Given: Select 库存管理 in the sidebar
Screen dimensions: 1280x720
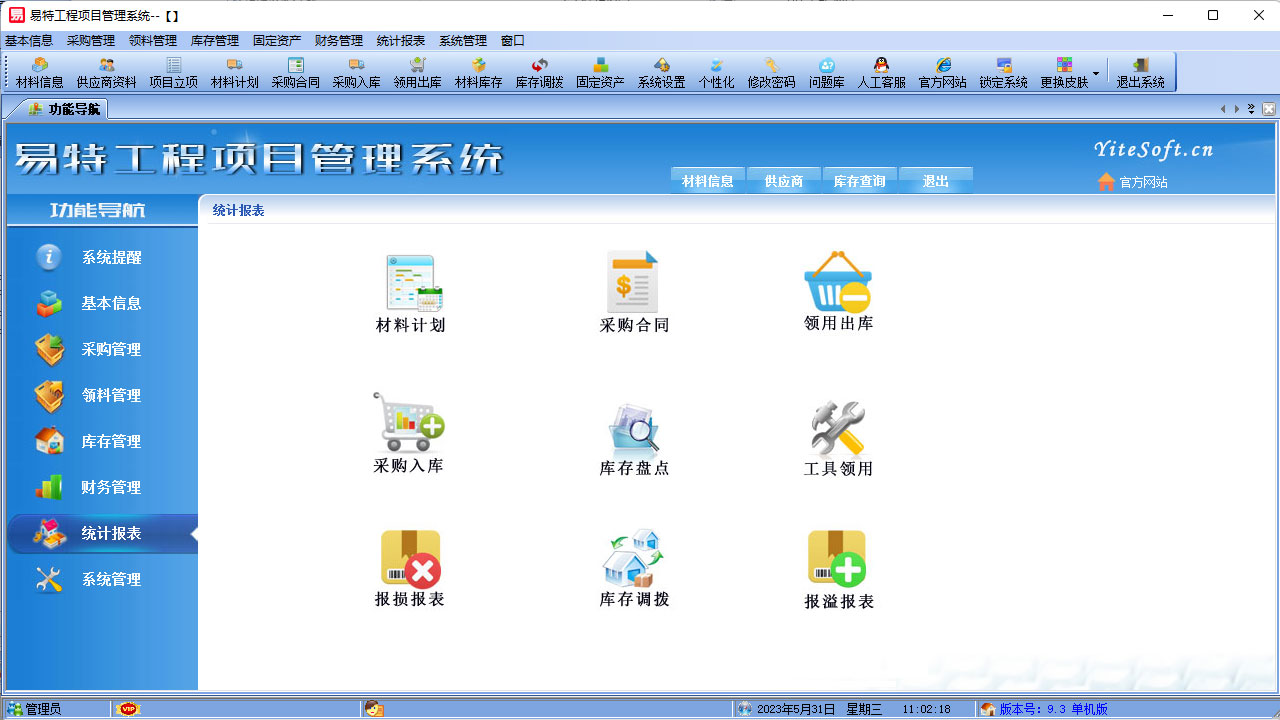Looking at the screenshot, I should (x=99, y=441).
